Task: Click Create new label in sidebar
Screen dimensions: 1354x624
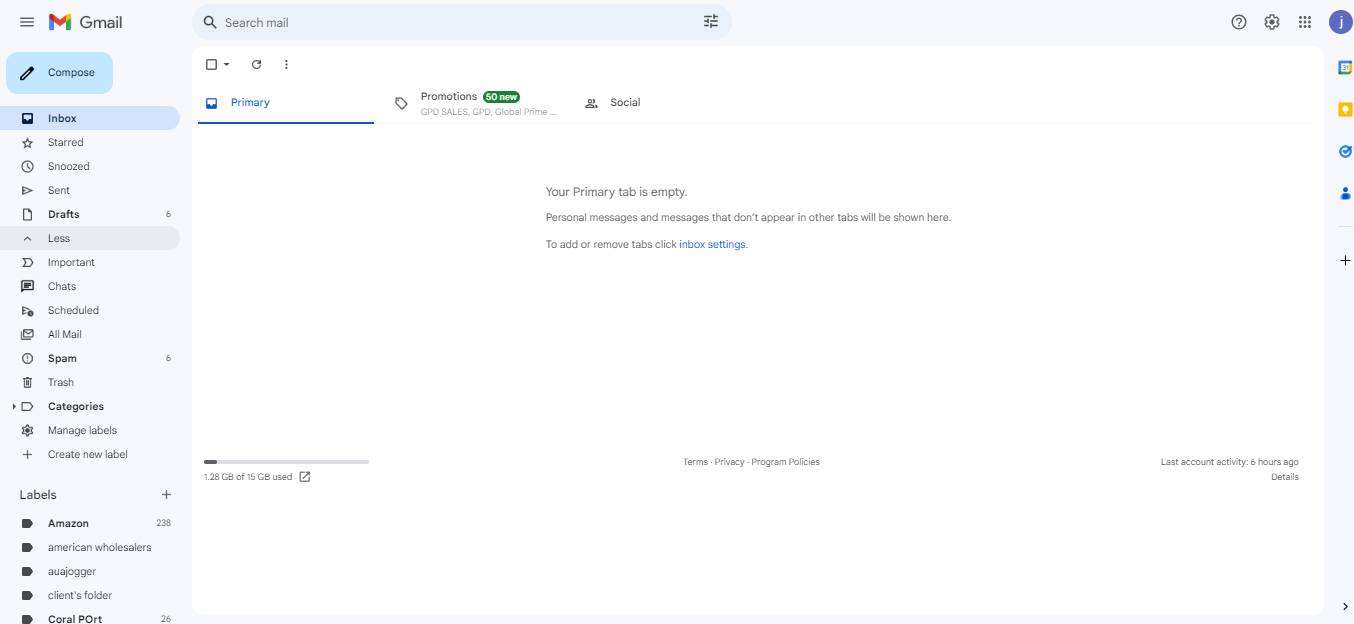Action: click(90, 454)
